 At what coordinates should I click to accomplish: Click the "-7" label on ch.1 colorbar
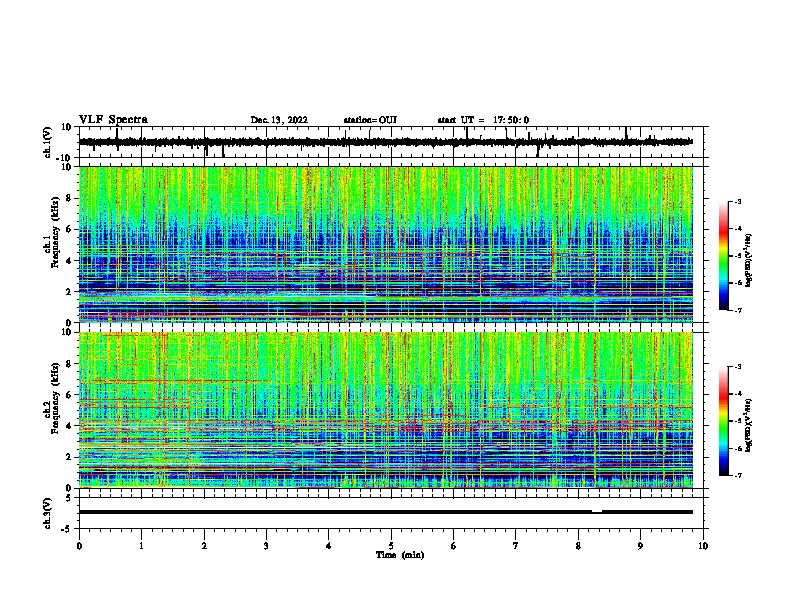coord(737,310)
